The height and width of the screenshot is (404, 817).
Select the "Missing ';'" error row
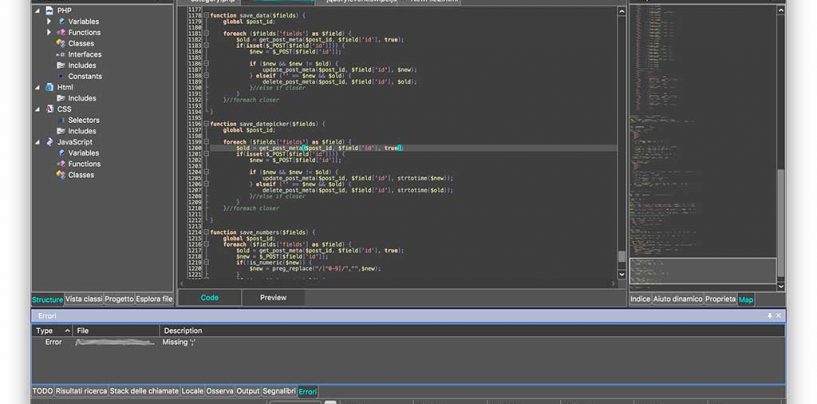408,342
